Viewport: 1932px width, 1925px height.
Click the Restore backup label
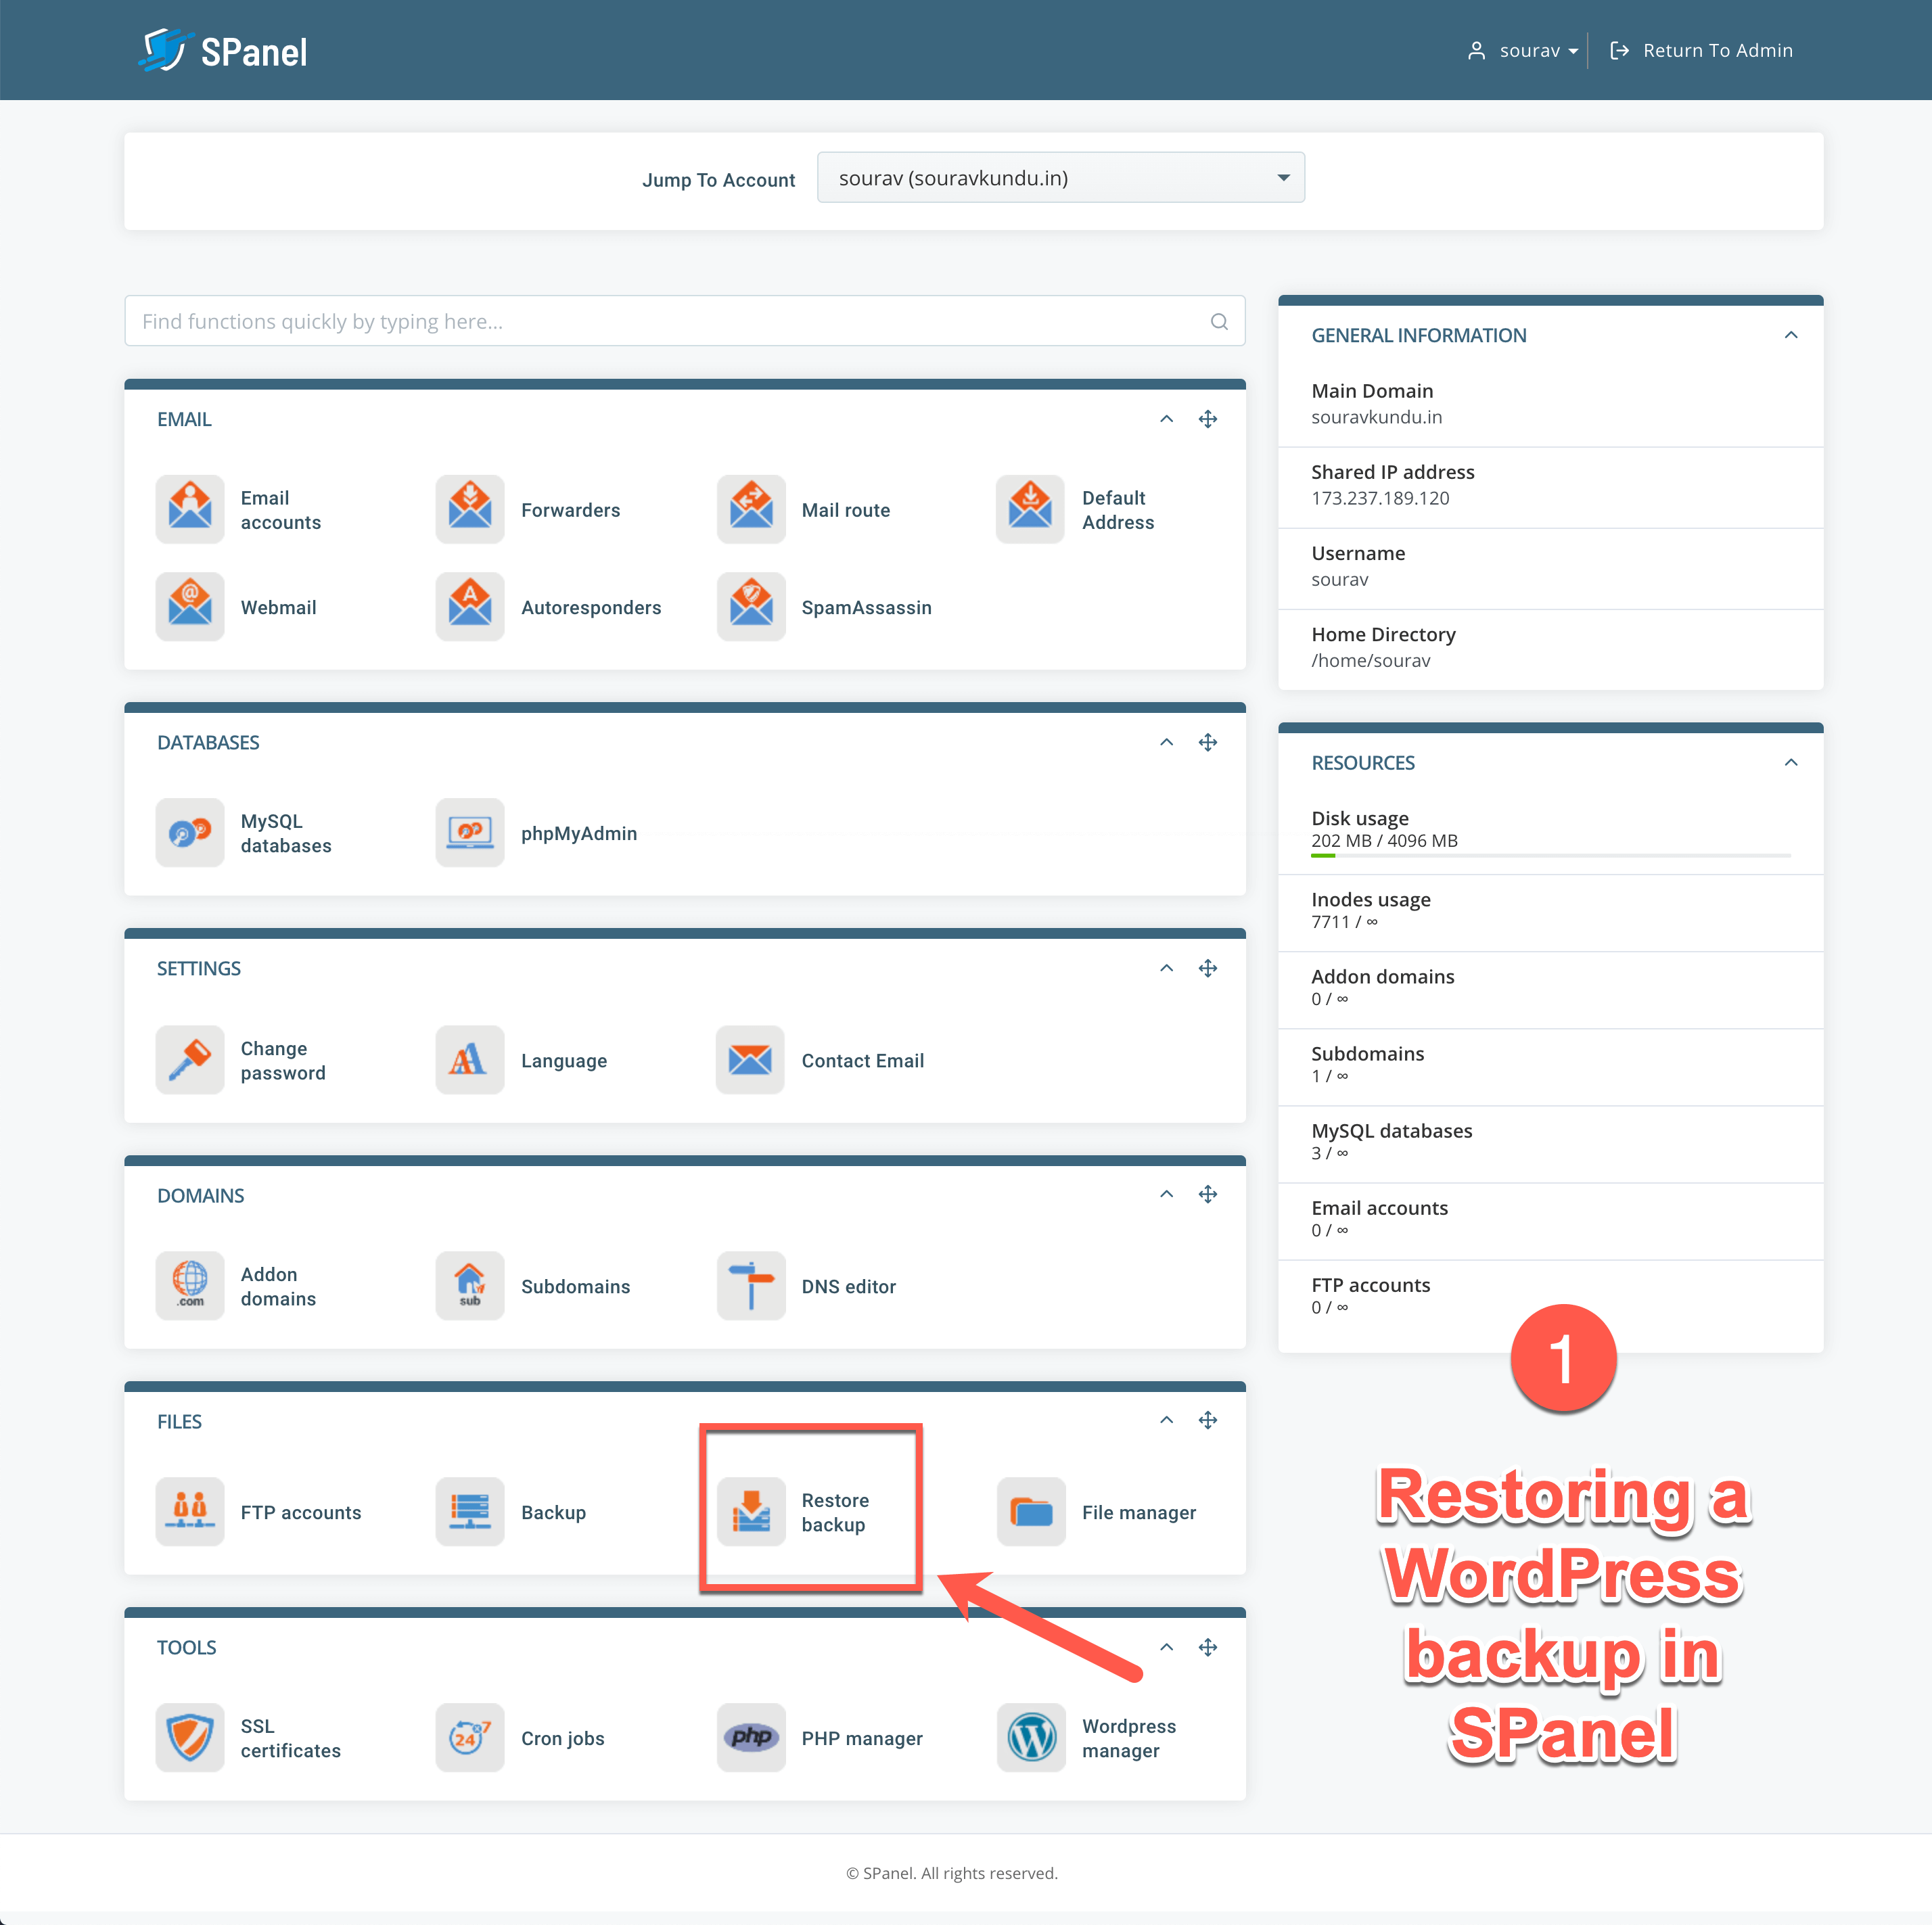pos(835,1512)
